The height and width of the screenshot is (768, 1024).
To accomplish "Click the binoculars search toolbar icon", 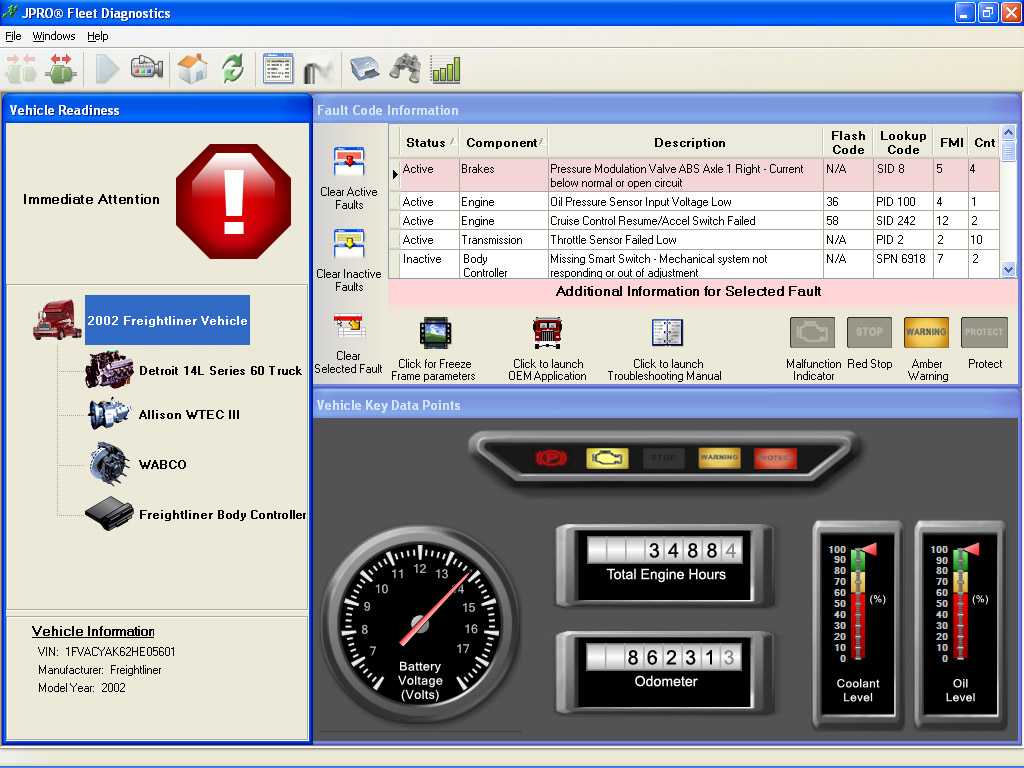I will (405, 69).
